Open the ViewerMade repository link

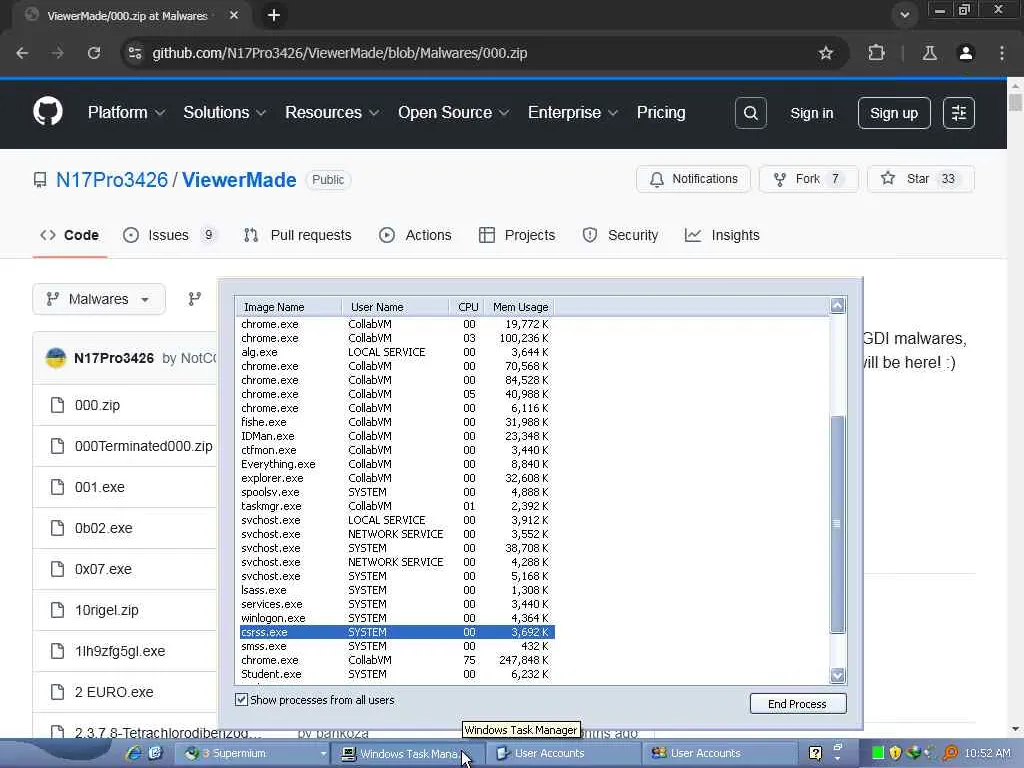pos(239,180)
